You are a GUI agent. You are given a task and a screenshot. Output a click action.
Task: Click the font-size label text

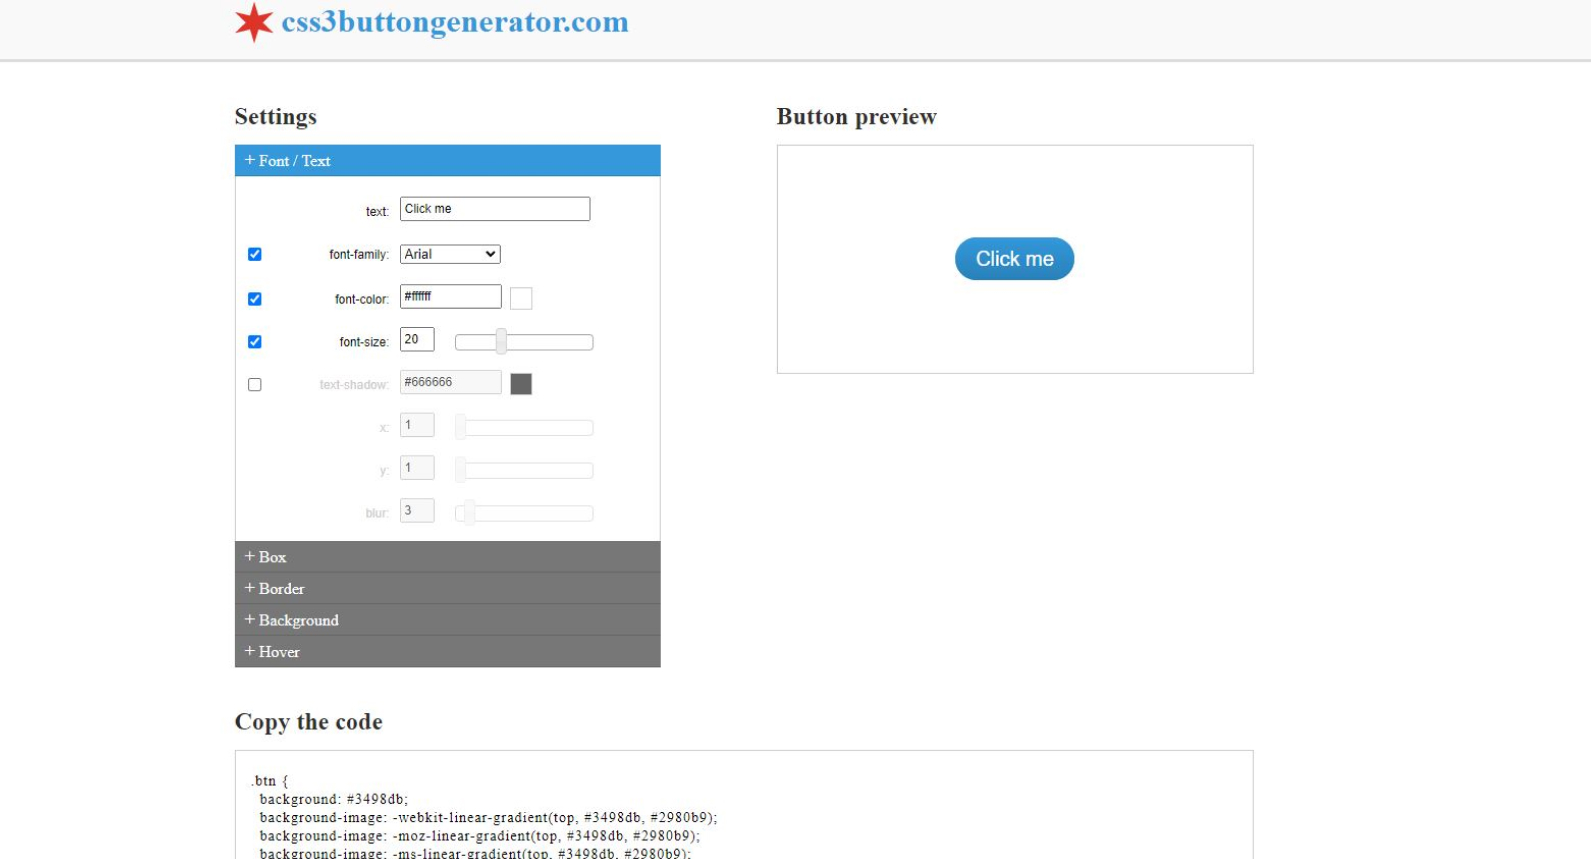(363, 342)
